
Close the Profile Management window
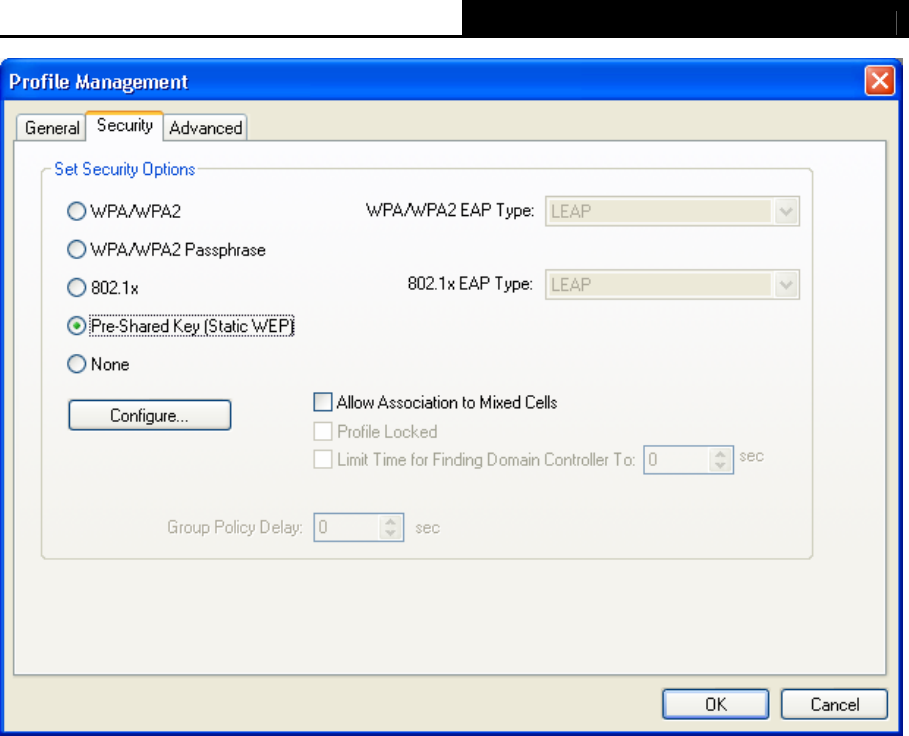879,81
